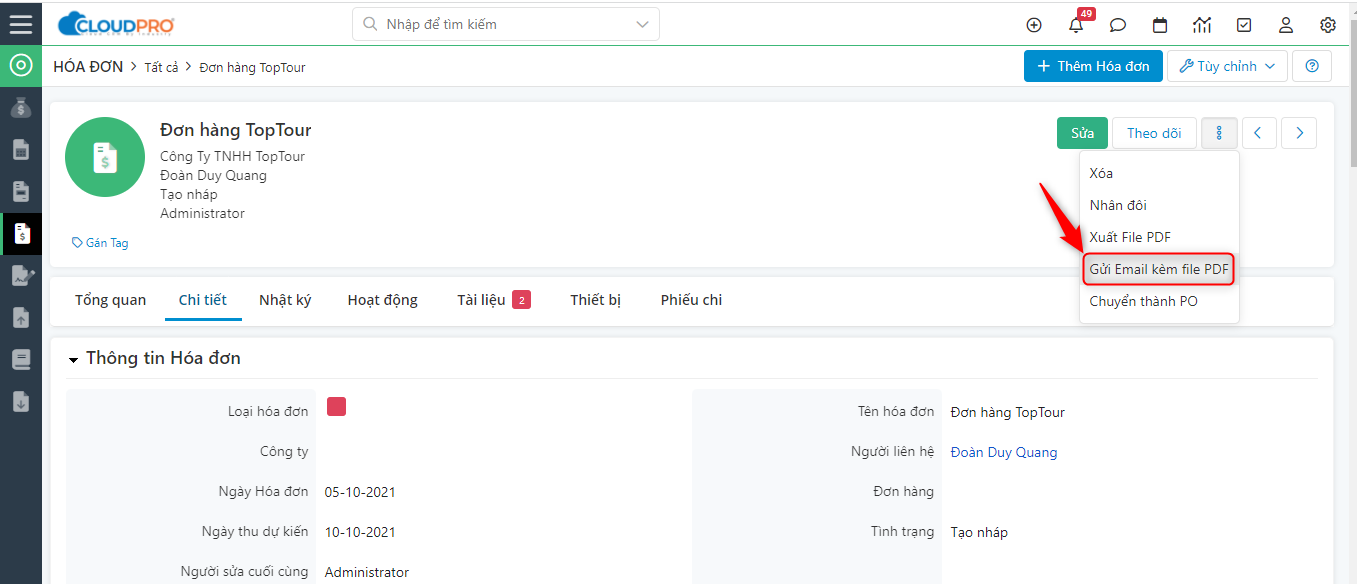Click Công Ty TNHH TopTour in header

(233, 156)
